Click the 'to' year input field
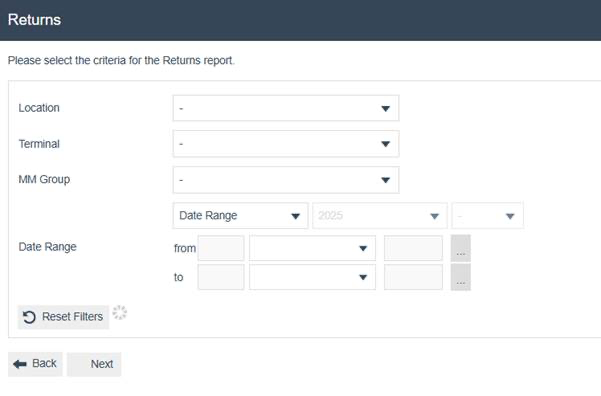601x396 pixels. (413, 277)
